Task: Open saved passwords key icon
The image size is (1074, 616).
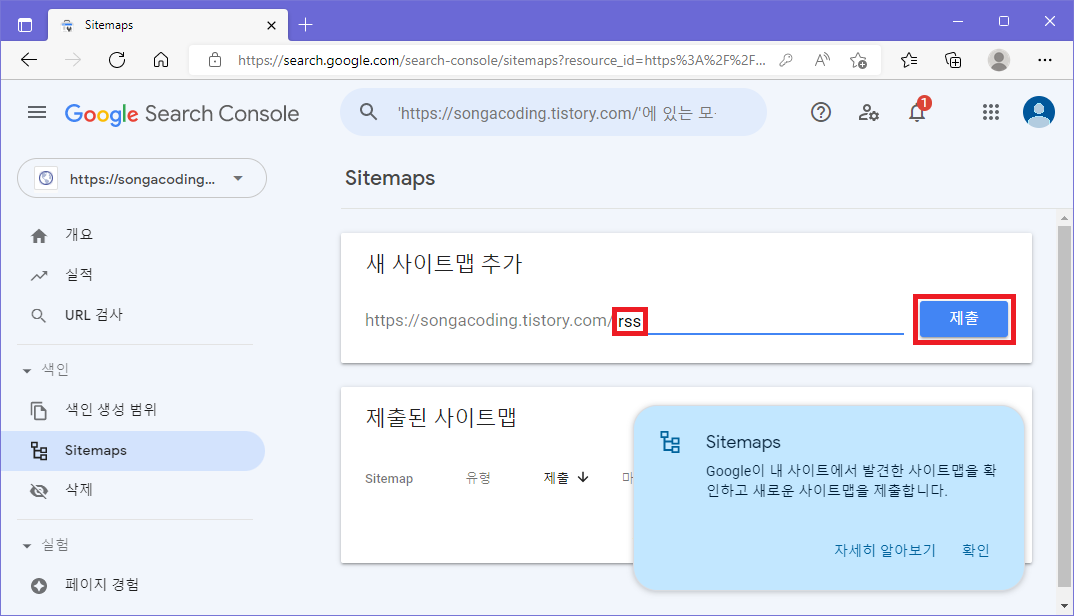Action: click(x=786, y=60)
